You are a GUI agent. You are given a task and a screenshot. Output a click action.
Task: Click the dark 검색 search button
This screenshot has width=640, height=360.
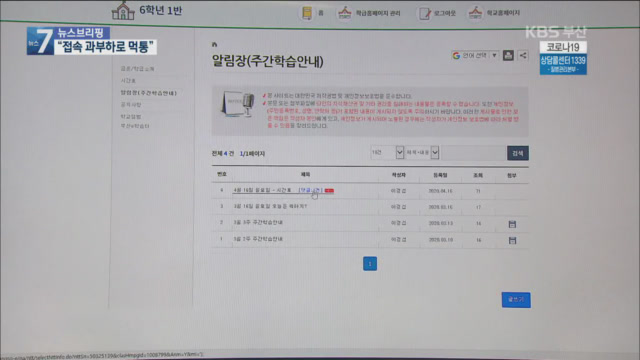[x=518, y=153]
